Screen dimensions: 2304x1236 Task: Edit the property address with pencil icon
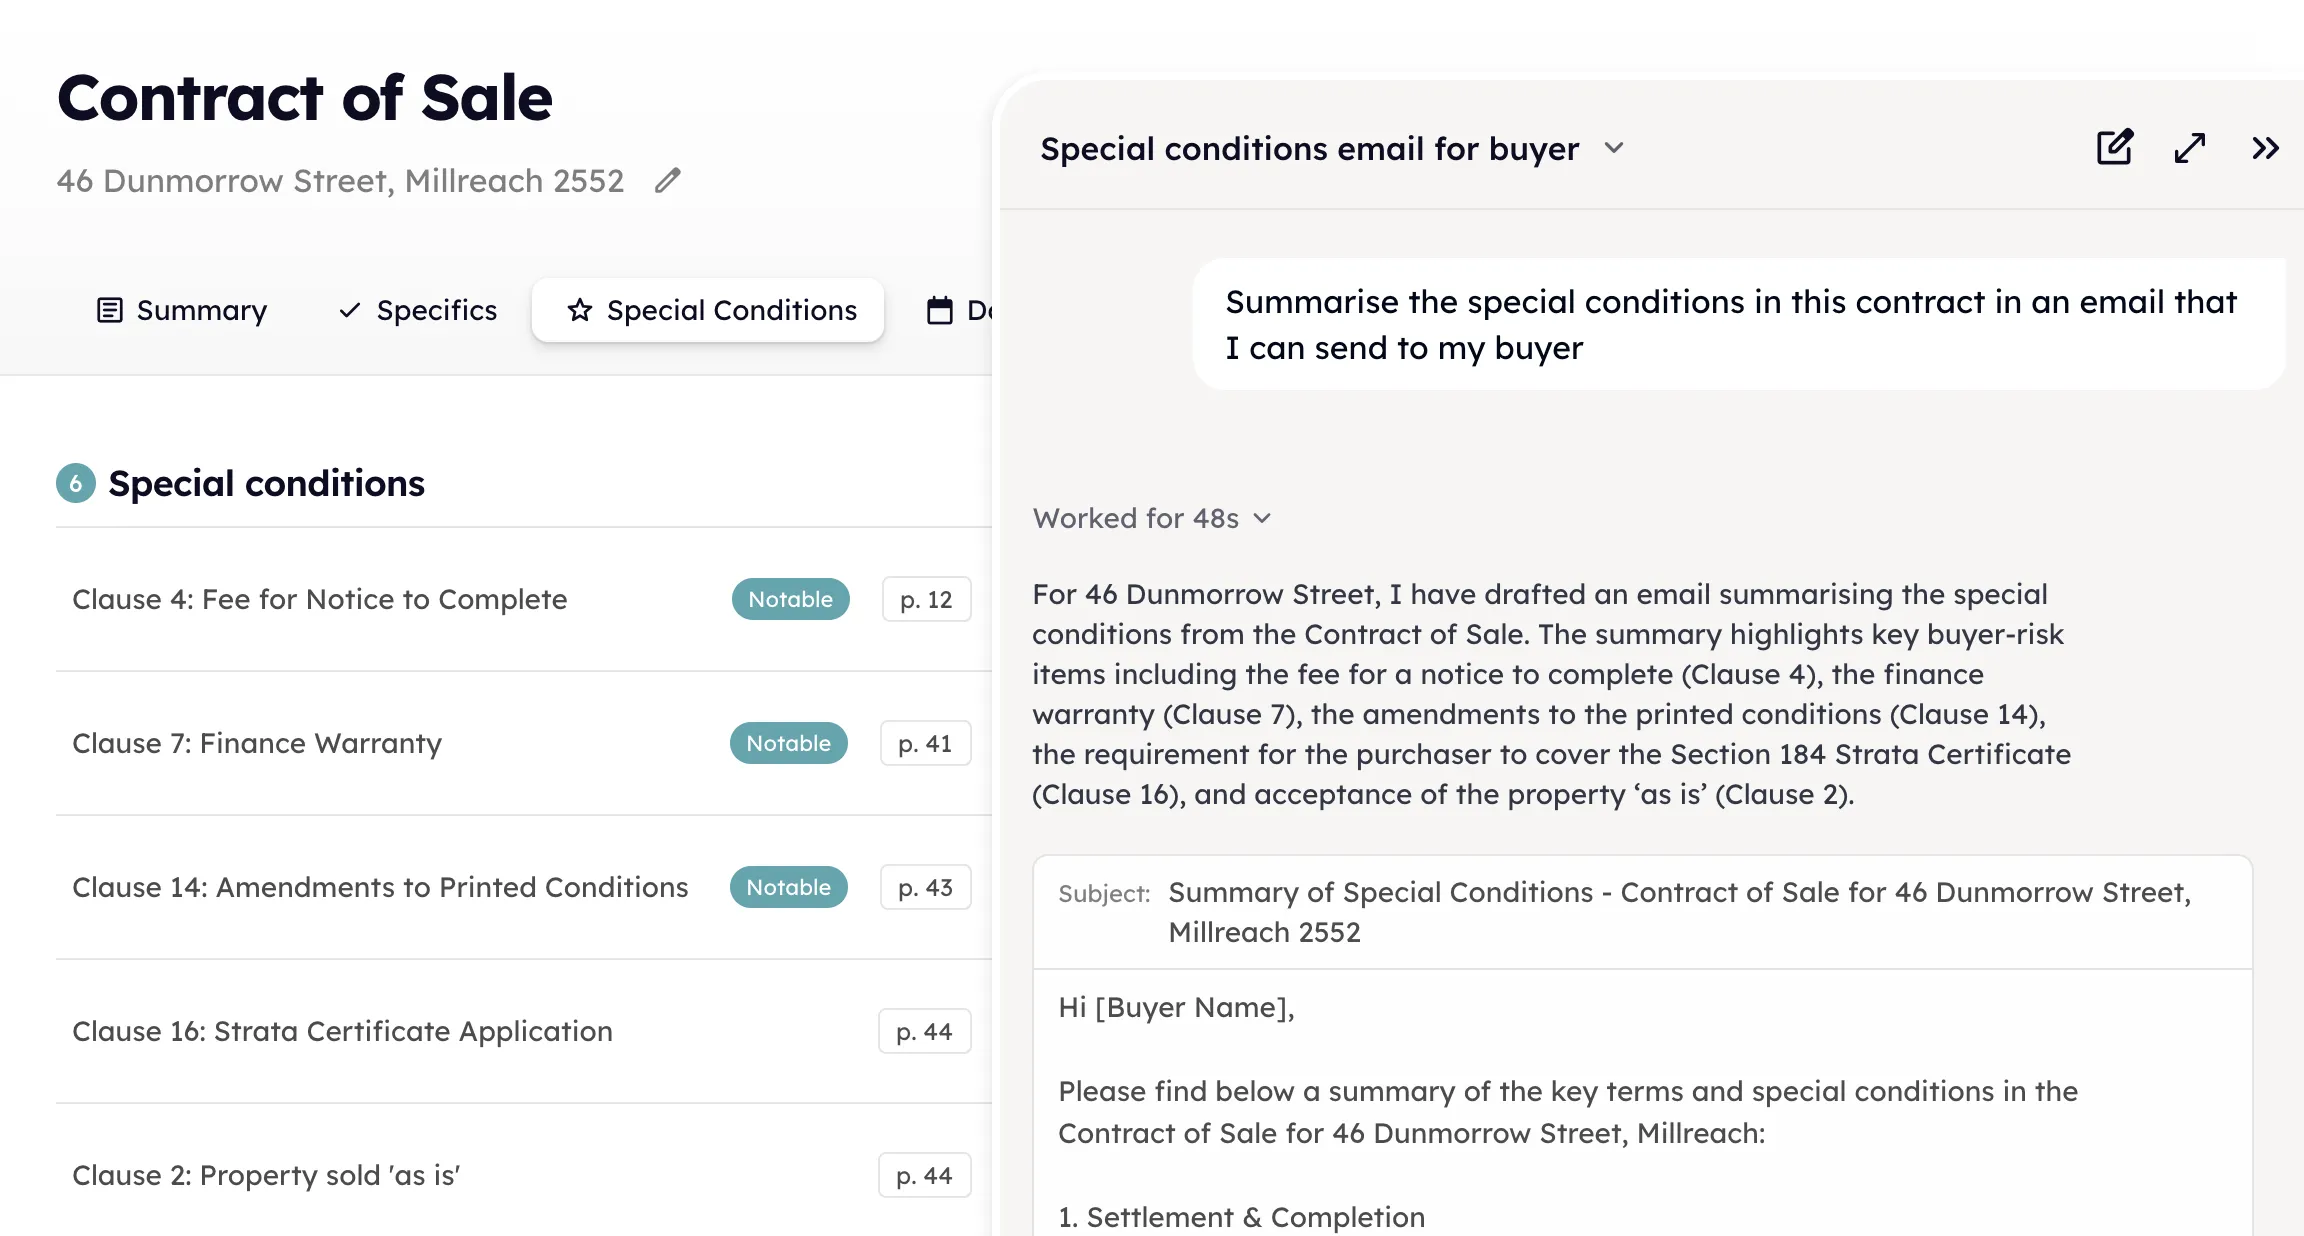pyautogui.click(x=668, y=181)
